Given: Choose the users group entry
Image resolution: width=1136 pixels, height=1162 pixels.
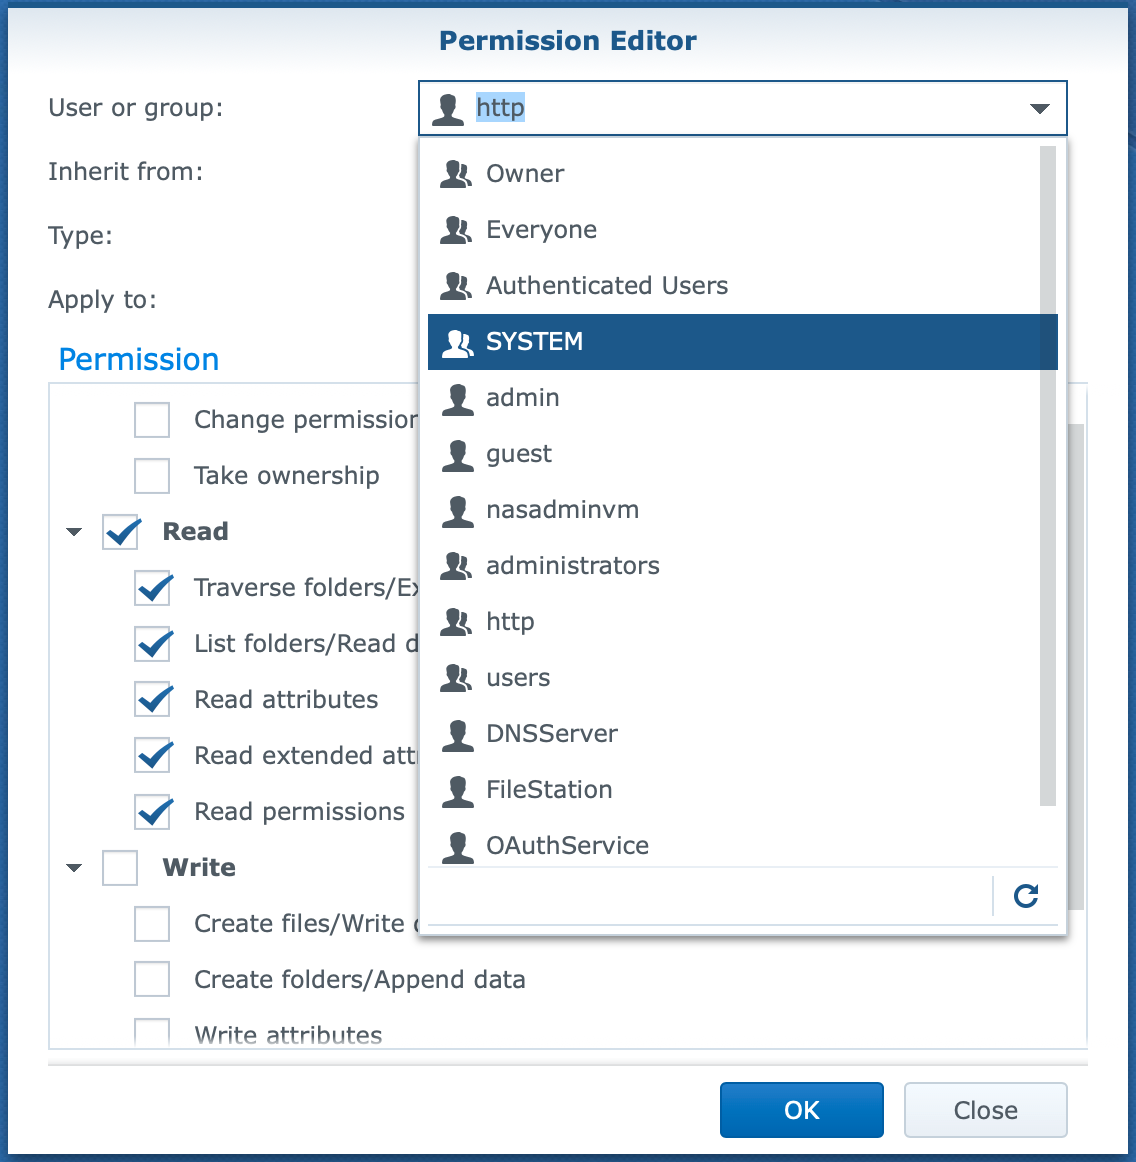Looking at the screenshot, I should click(x=743, y=678).
